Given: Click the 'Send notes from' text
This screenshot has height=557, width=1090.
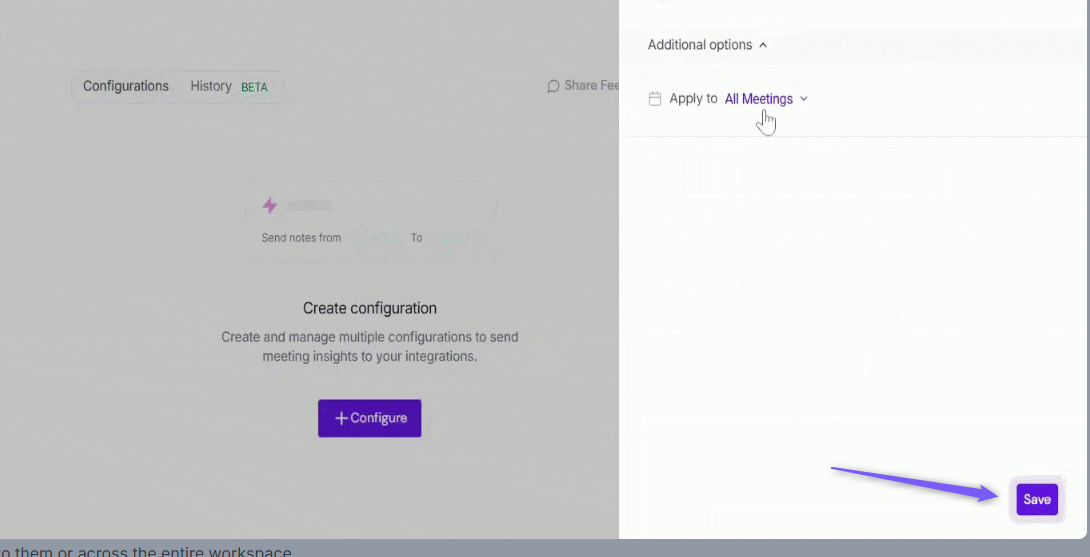Looking at the screenshot, I should pyautogui.click(x=301, y=238).
